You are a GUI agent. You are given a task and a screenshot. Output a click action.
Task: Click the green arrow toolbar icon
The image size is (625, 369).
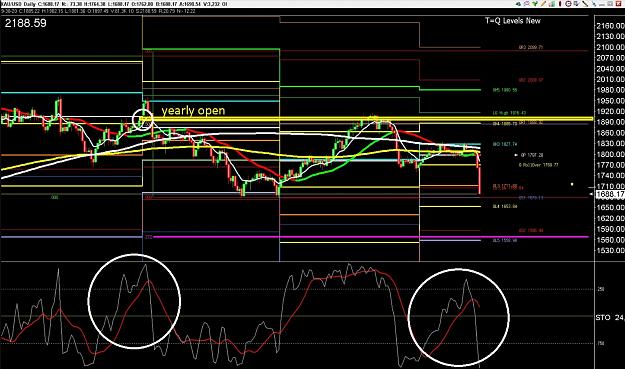(535, 4)
